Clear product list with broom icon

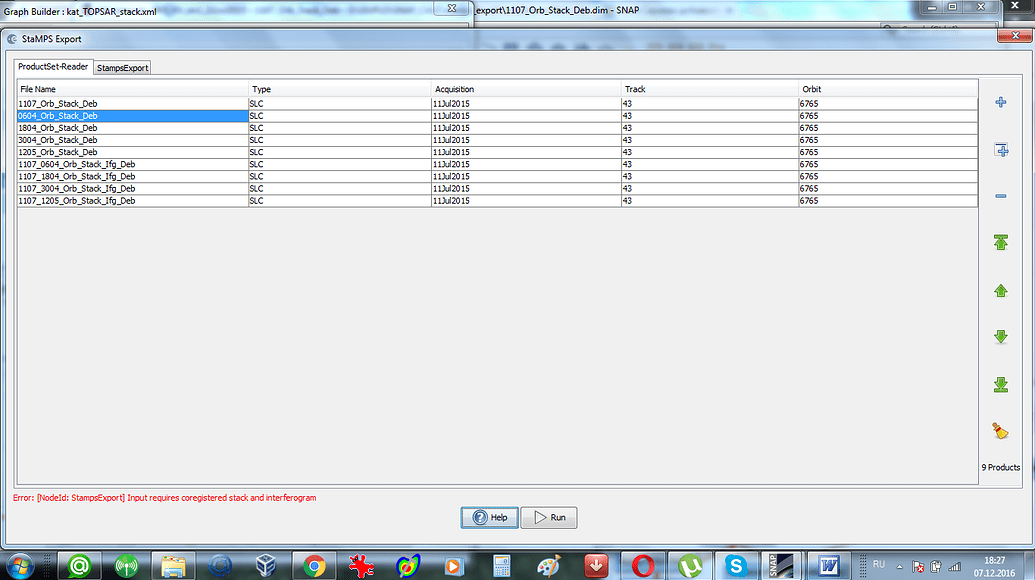coord(1000,431)
